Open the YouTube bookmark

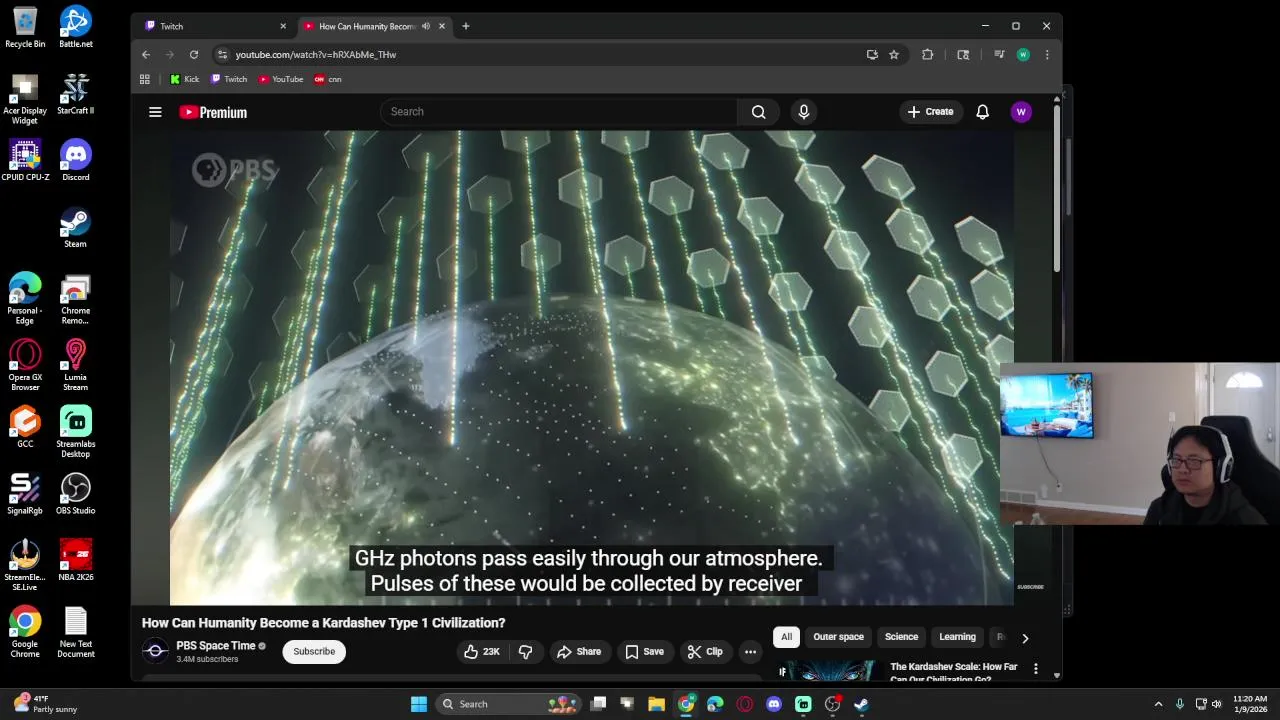tap(281, 79)
